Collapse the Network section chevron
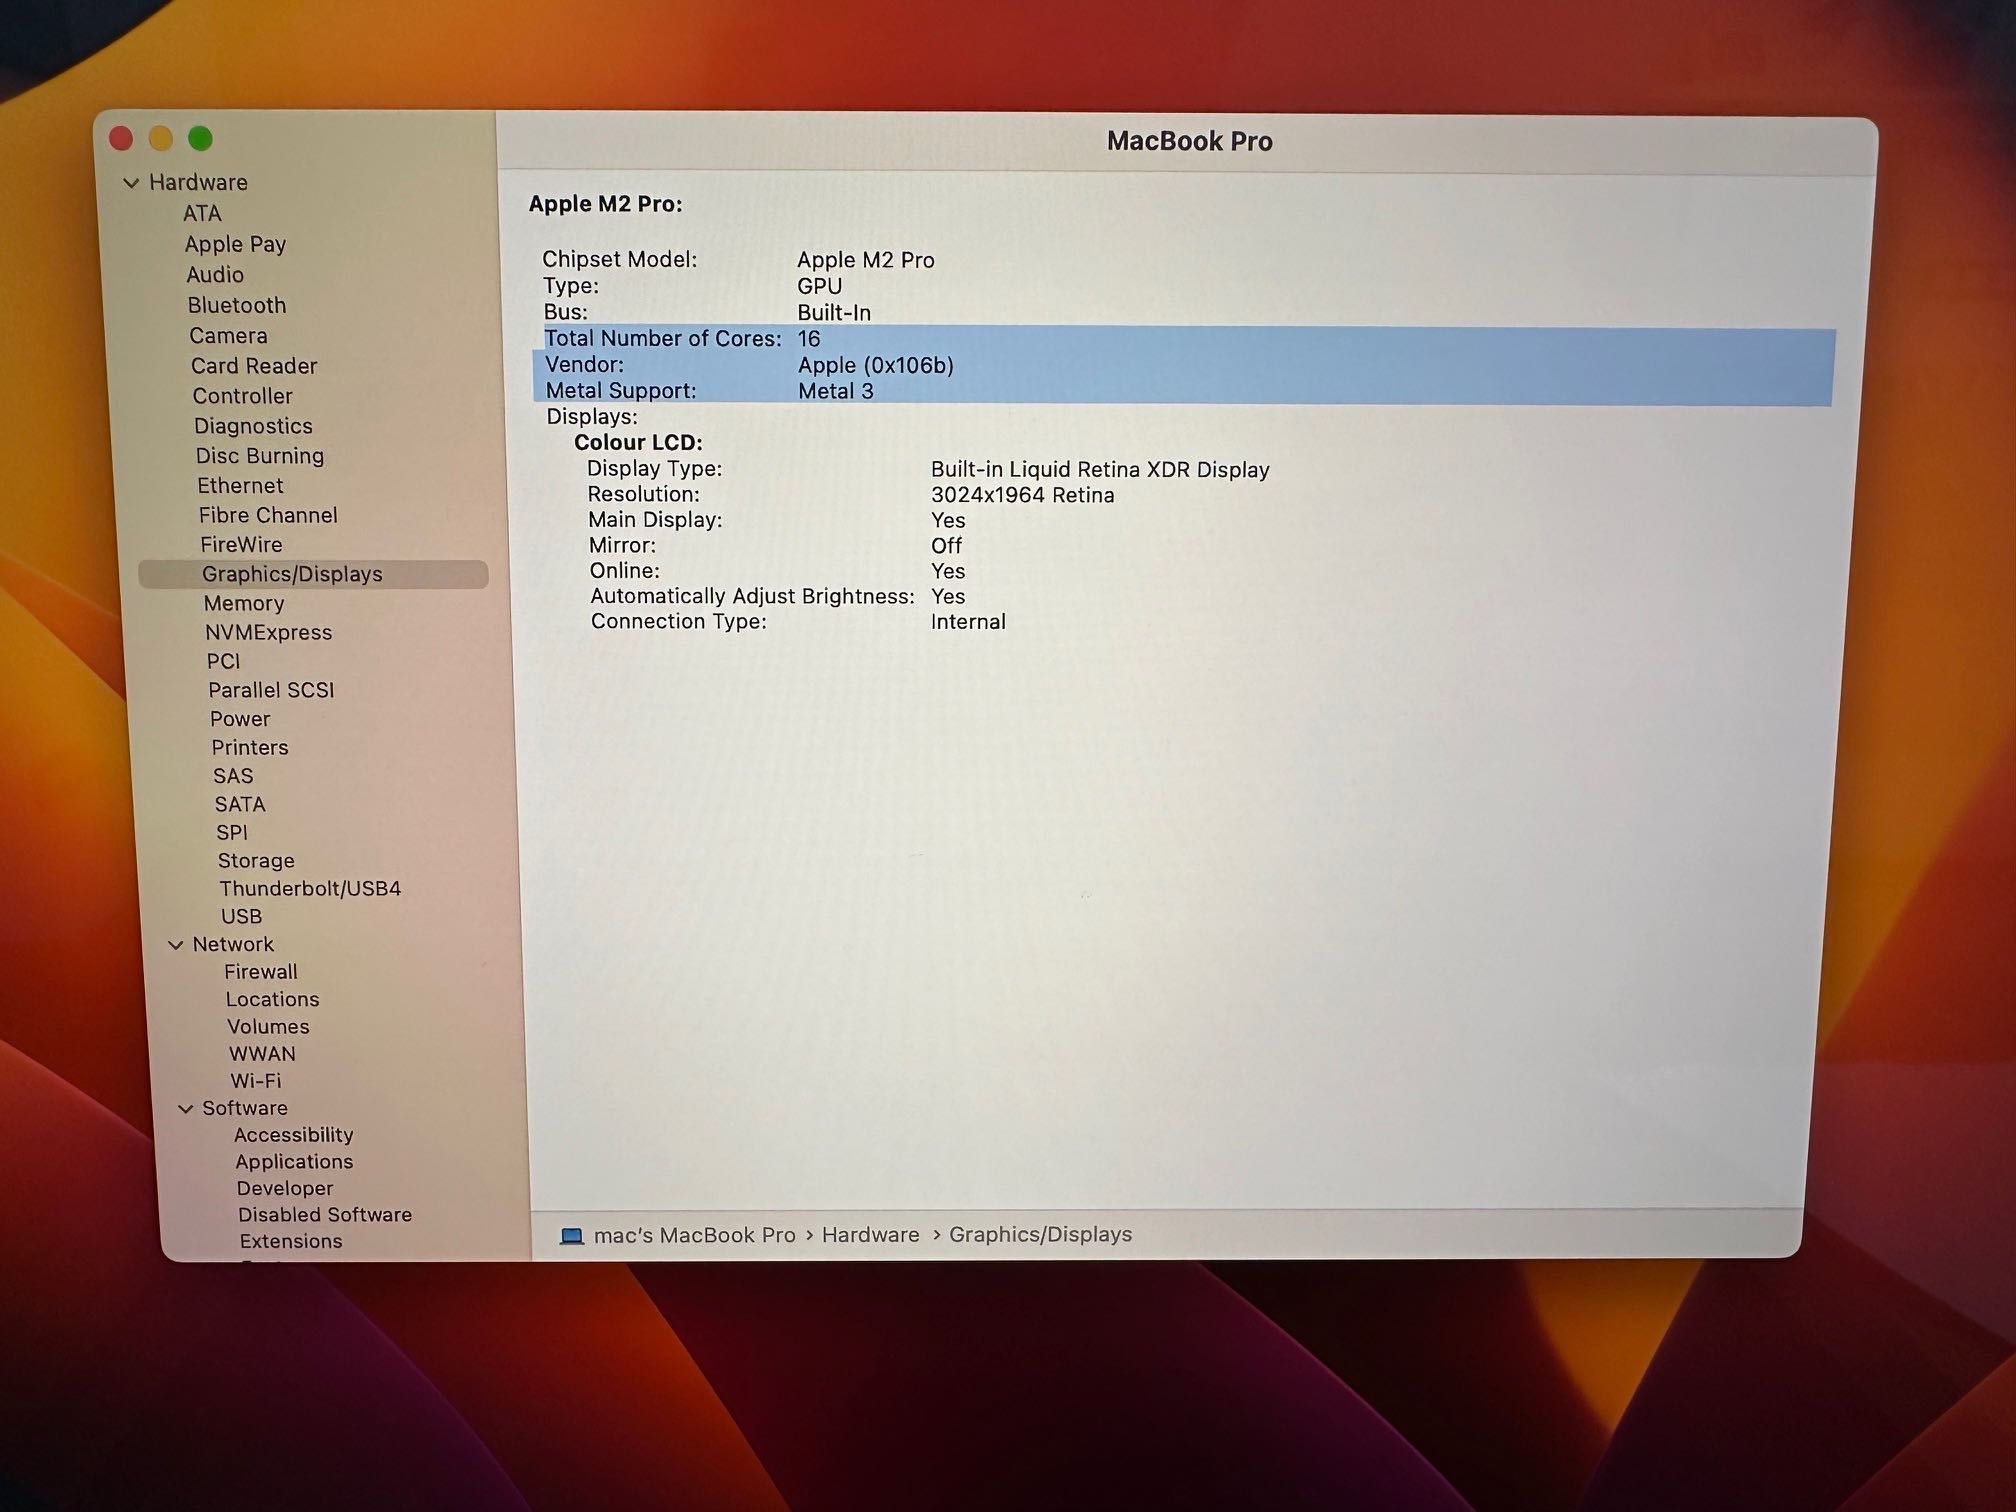The image size is (2016, 1512). point(175,945)
